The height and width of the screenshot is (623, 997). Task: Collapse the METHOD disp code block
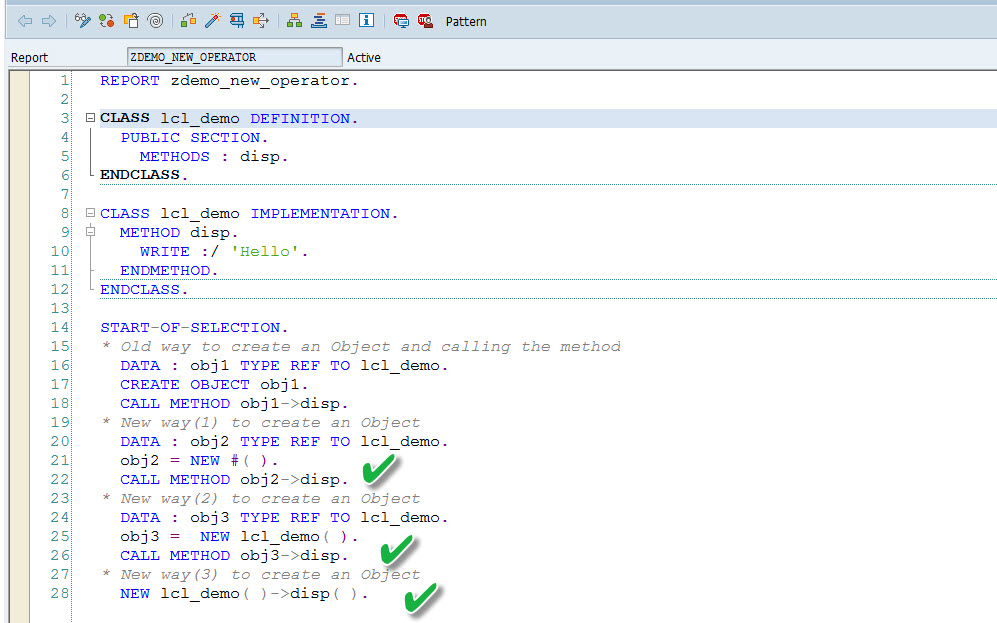click(x=90, y=232)
